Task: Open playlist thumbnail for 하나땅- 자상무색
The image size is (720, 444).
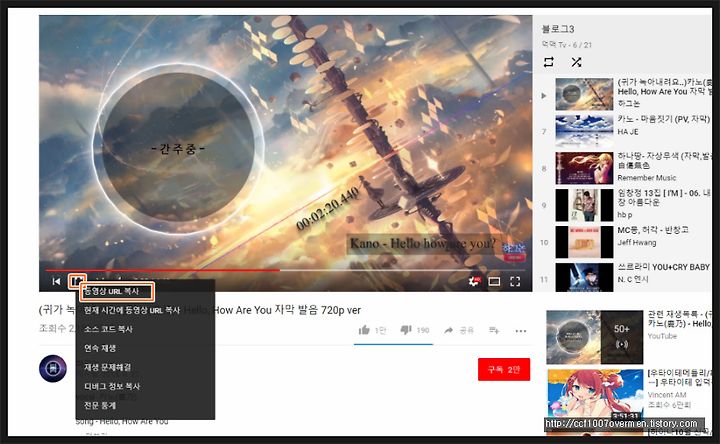Action: 584,168
